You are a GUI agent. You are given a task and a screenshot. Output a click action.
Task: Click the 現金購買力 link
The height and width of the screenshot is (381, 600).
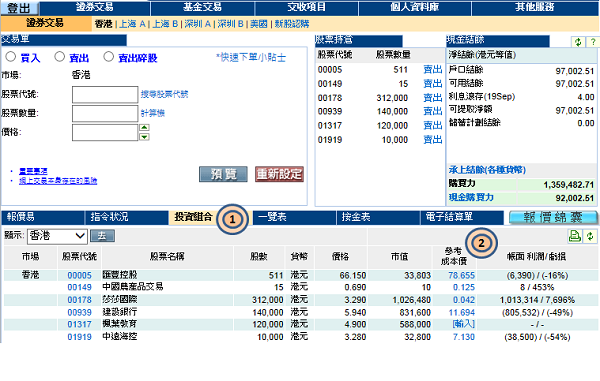coord(471,197)
